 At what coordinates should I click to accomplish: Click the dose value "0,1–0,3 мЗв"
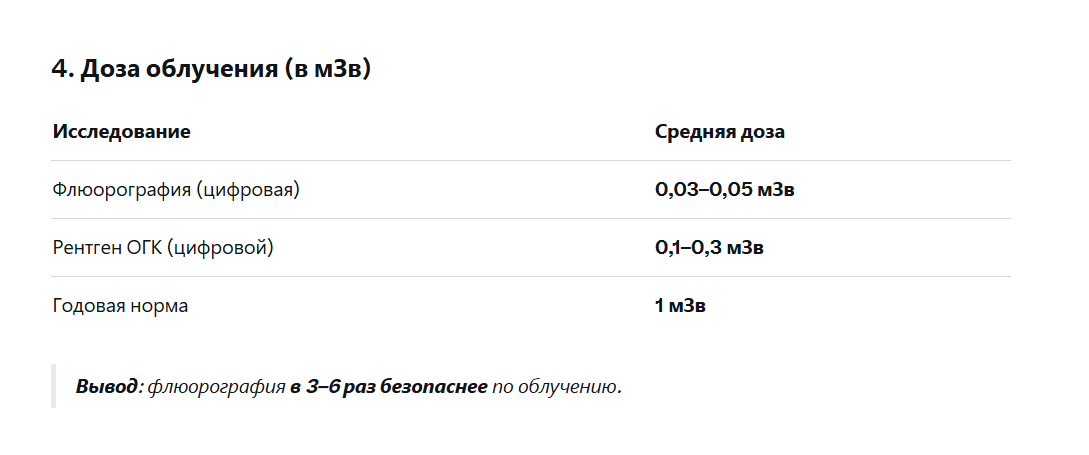pos(709,247)
